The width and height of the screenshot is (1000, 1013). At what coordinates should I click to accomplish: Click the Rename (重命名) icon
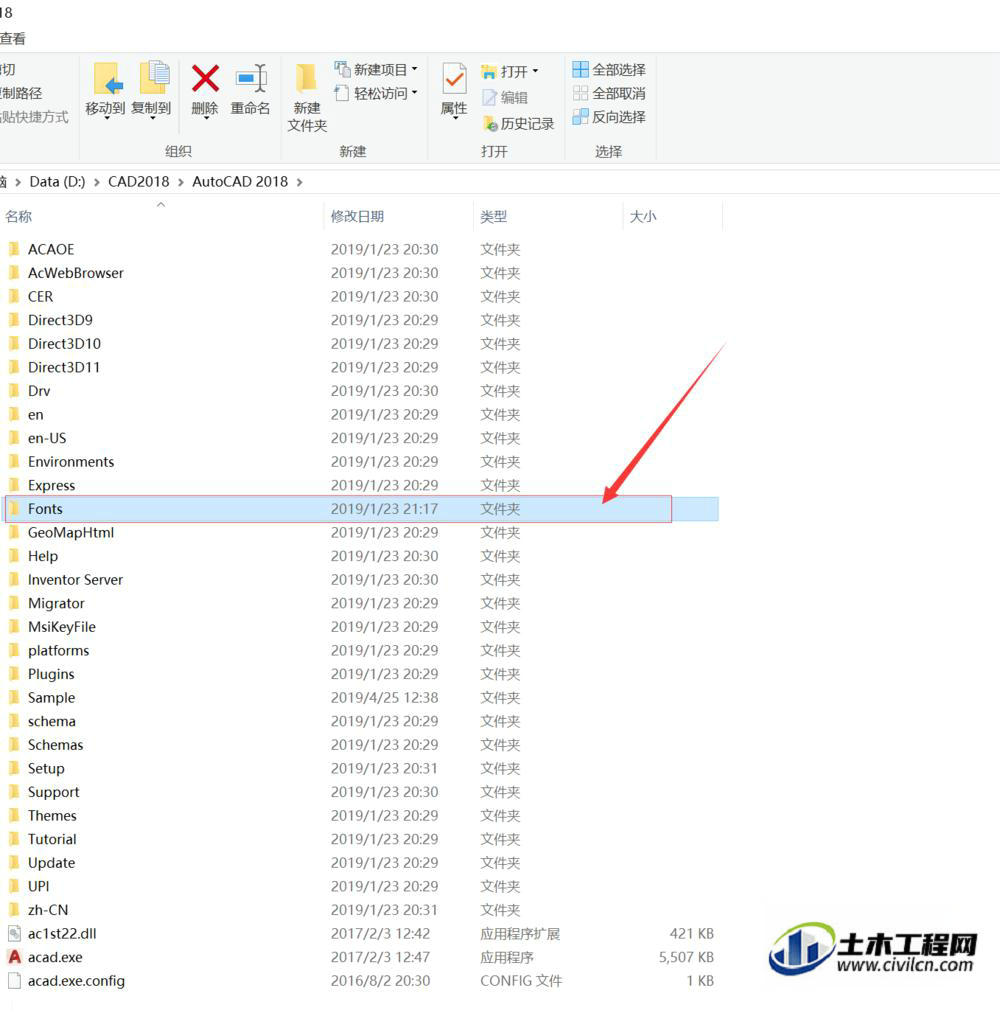coord(251,78)
